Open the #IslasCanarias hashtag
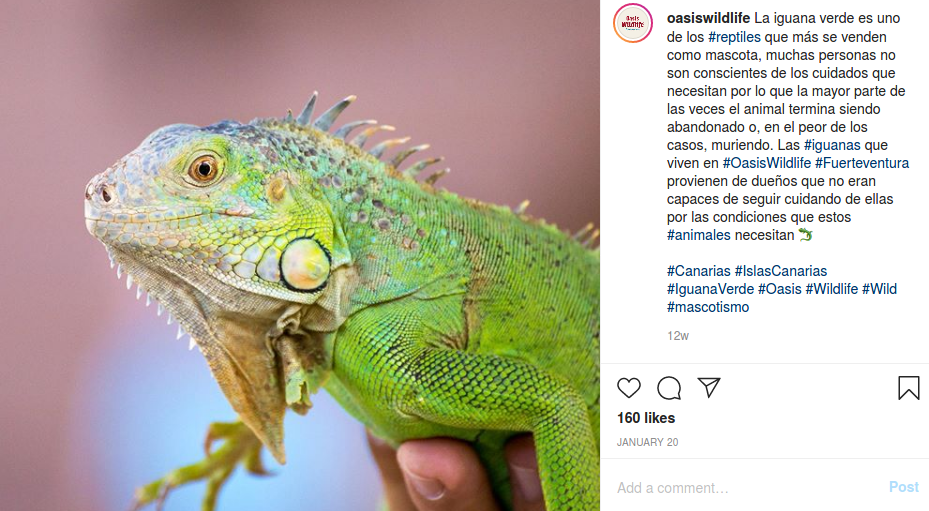Screen dimensions: 929x511 coord(780,271)
